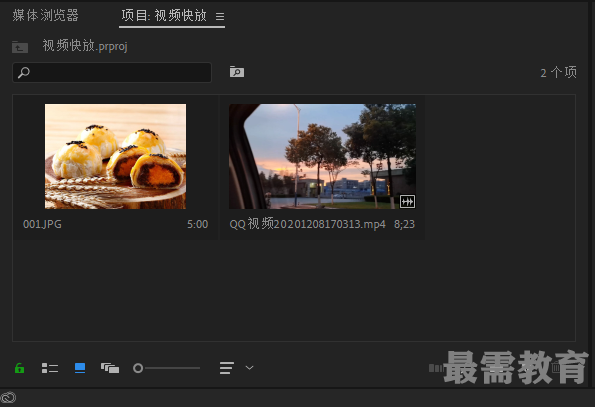Select the 项目: 视频快放 tab
Image resolution: width=595 pixels, height=407 pixels.
(164, 16)
